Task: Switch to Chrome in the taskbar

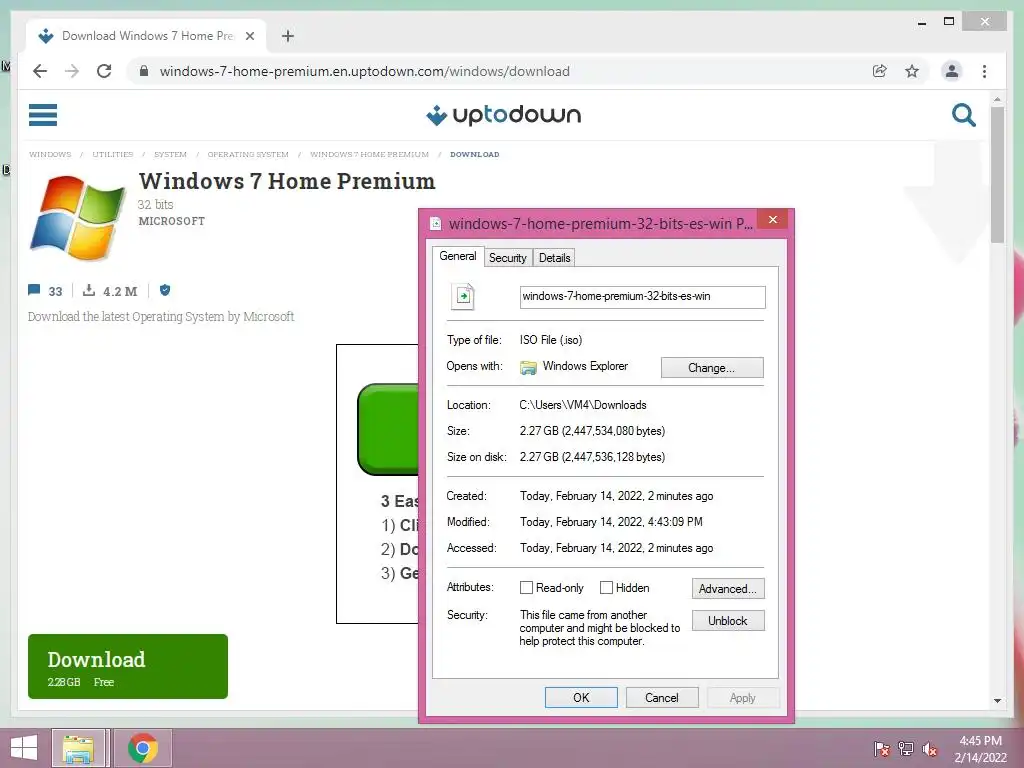Action: pos(143,748)
